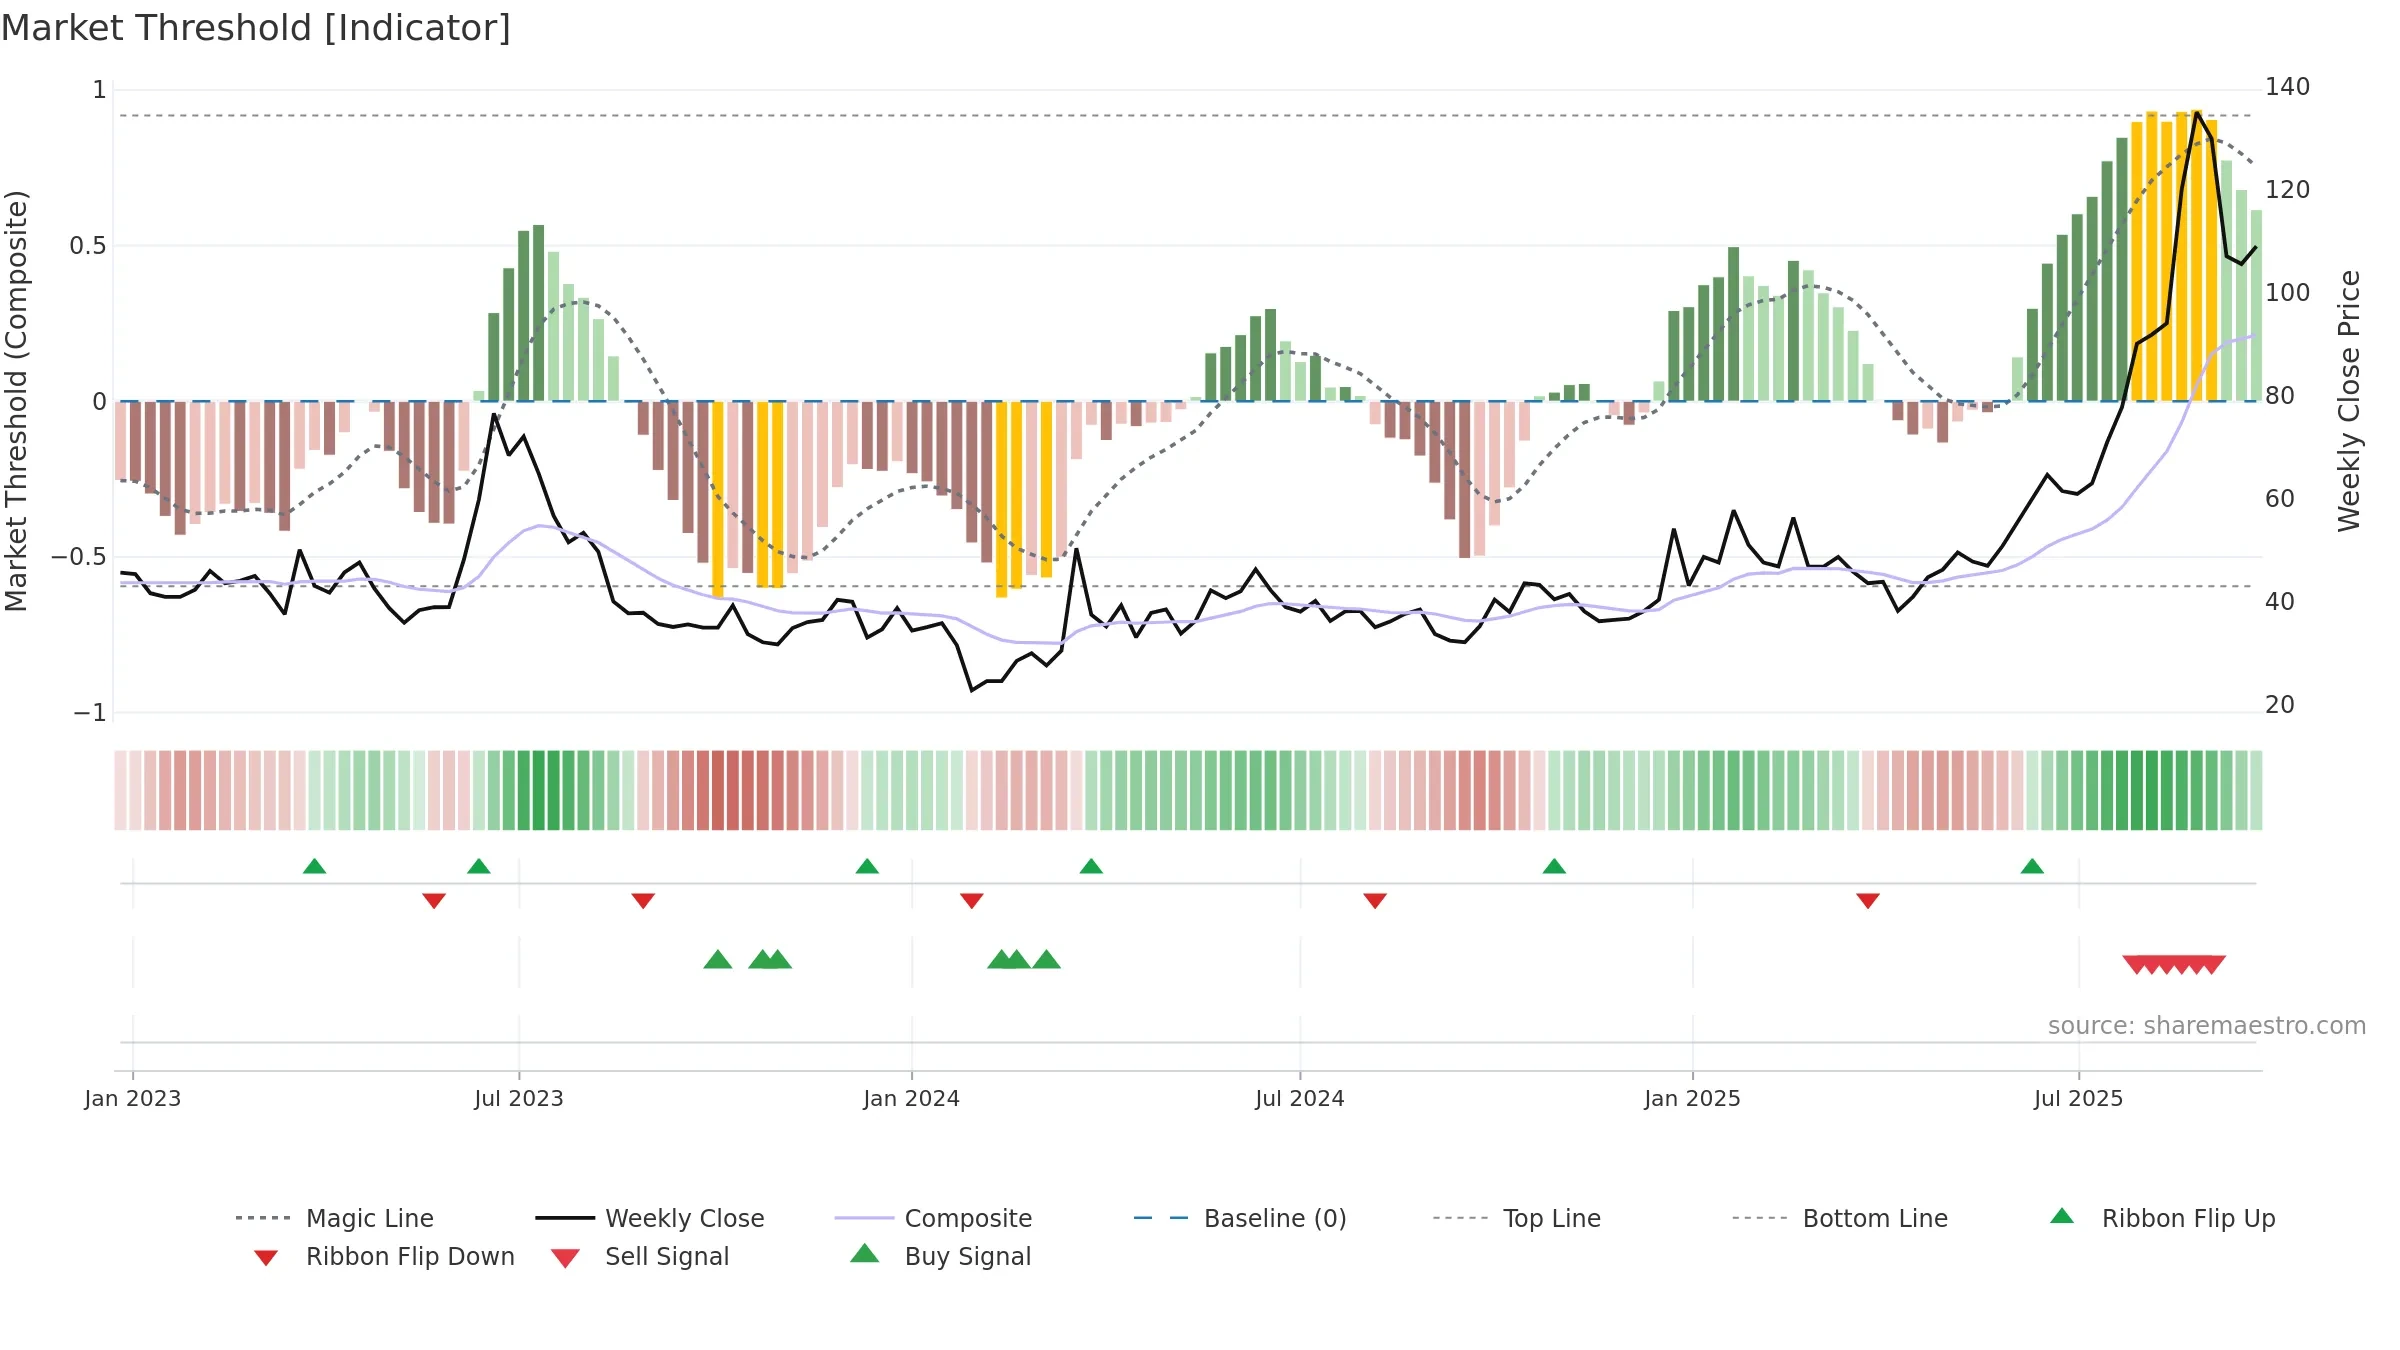Click the Jan 2023 x-axis label
The image size is (2400, 1350).
pos(133,1099)
